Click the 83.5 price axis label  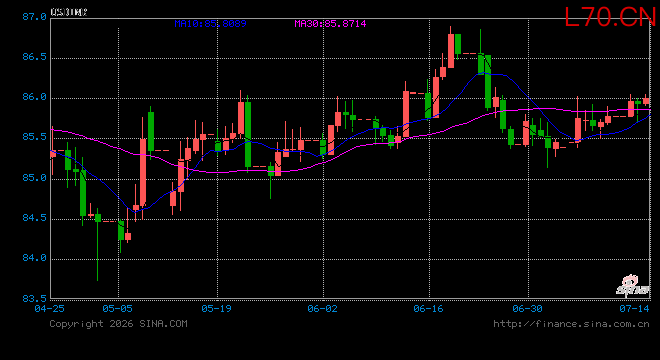coord(34,299)
